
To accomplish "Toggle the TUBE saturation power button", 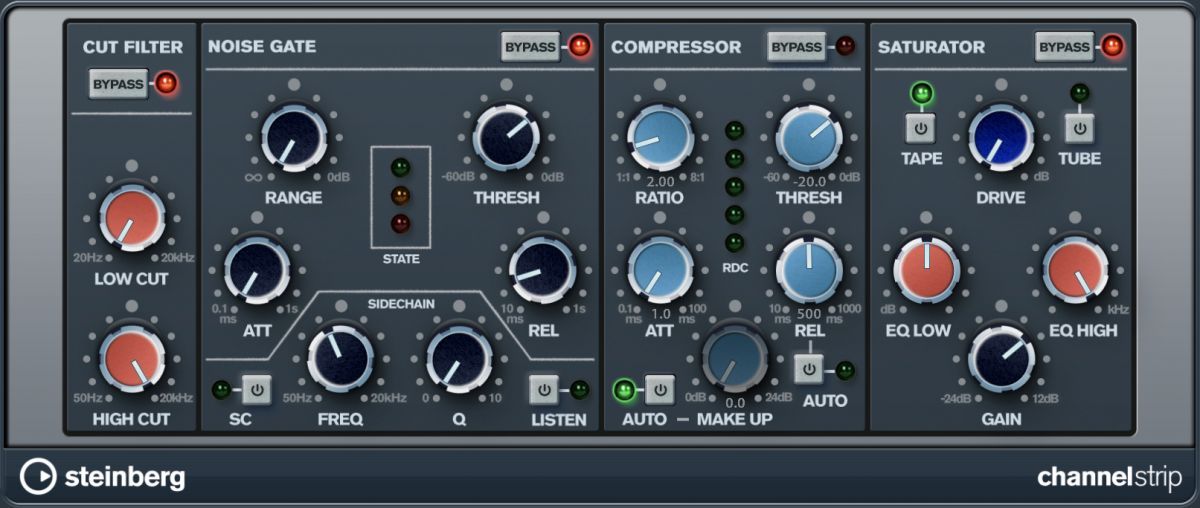I will [x=1079, y=128].
